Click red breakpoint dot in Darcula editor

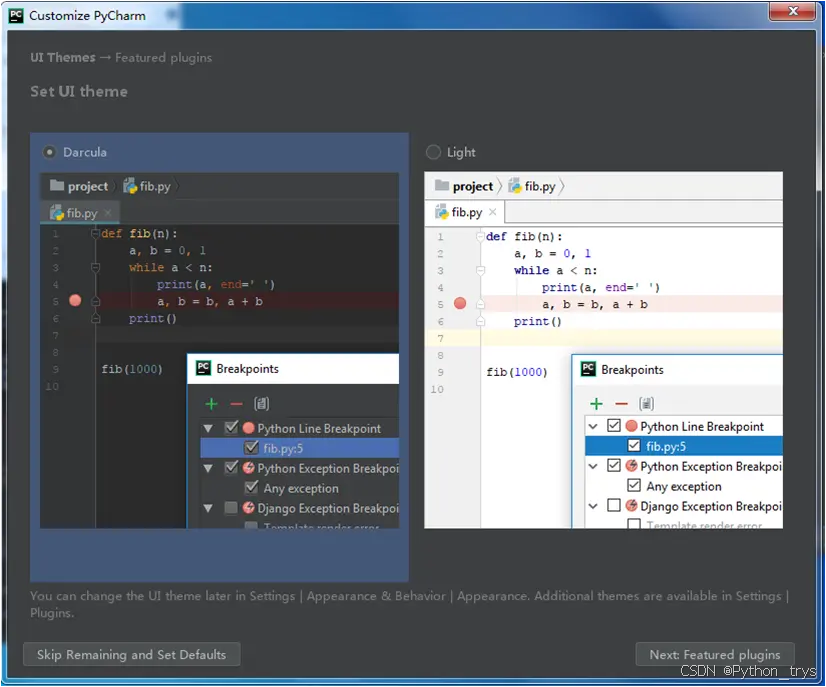click(x=75, y=301)
